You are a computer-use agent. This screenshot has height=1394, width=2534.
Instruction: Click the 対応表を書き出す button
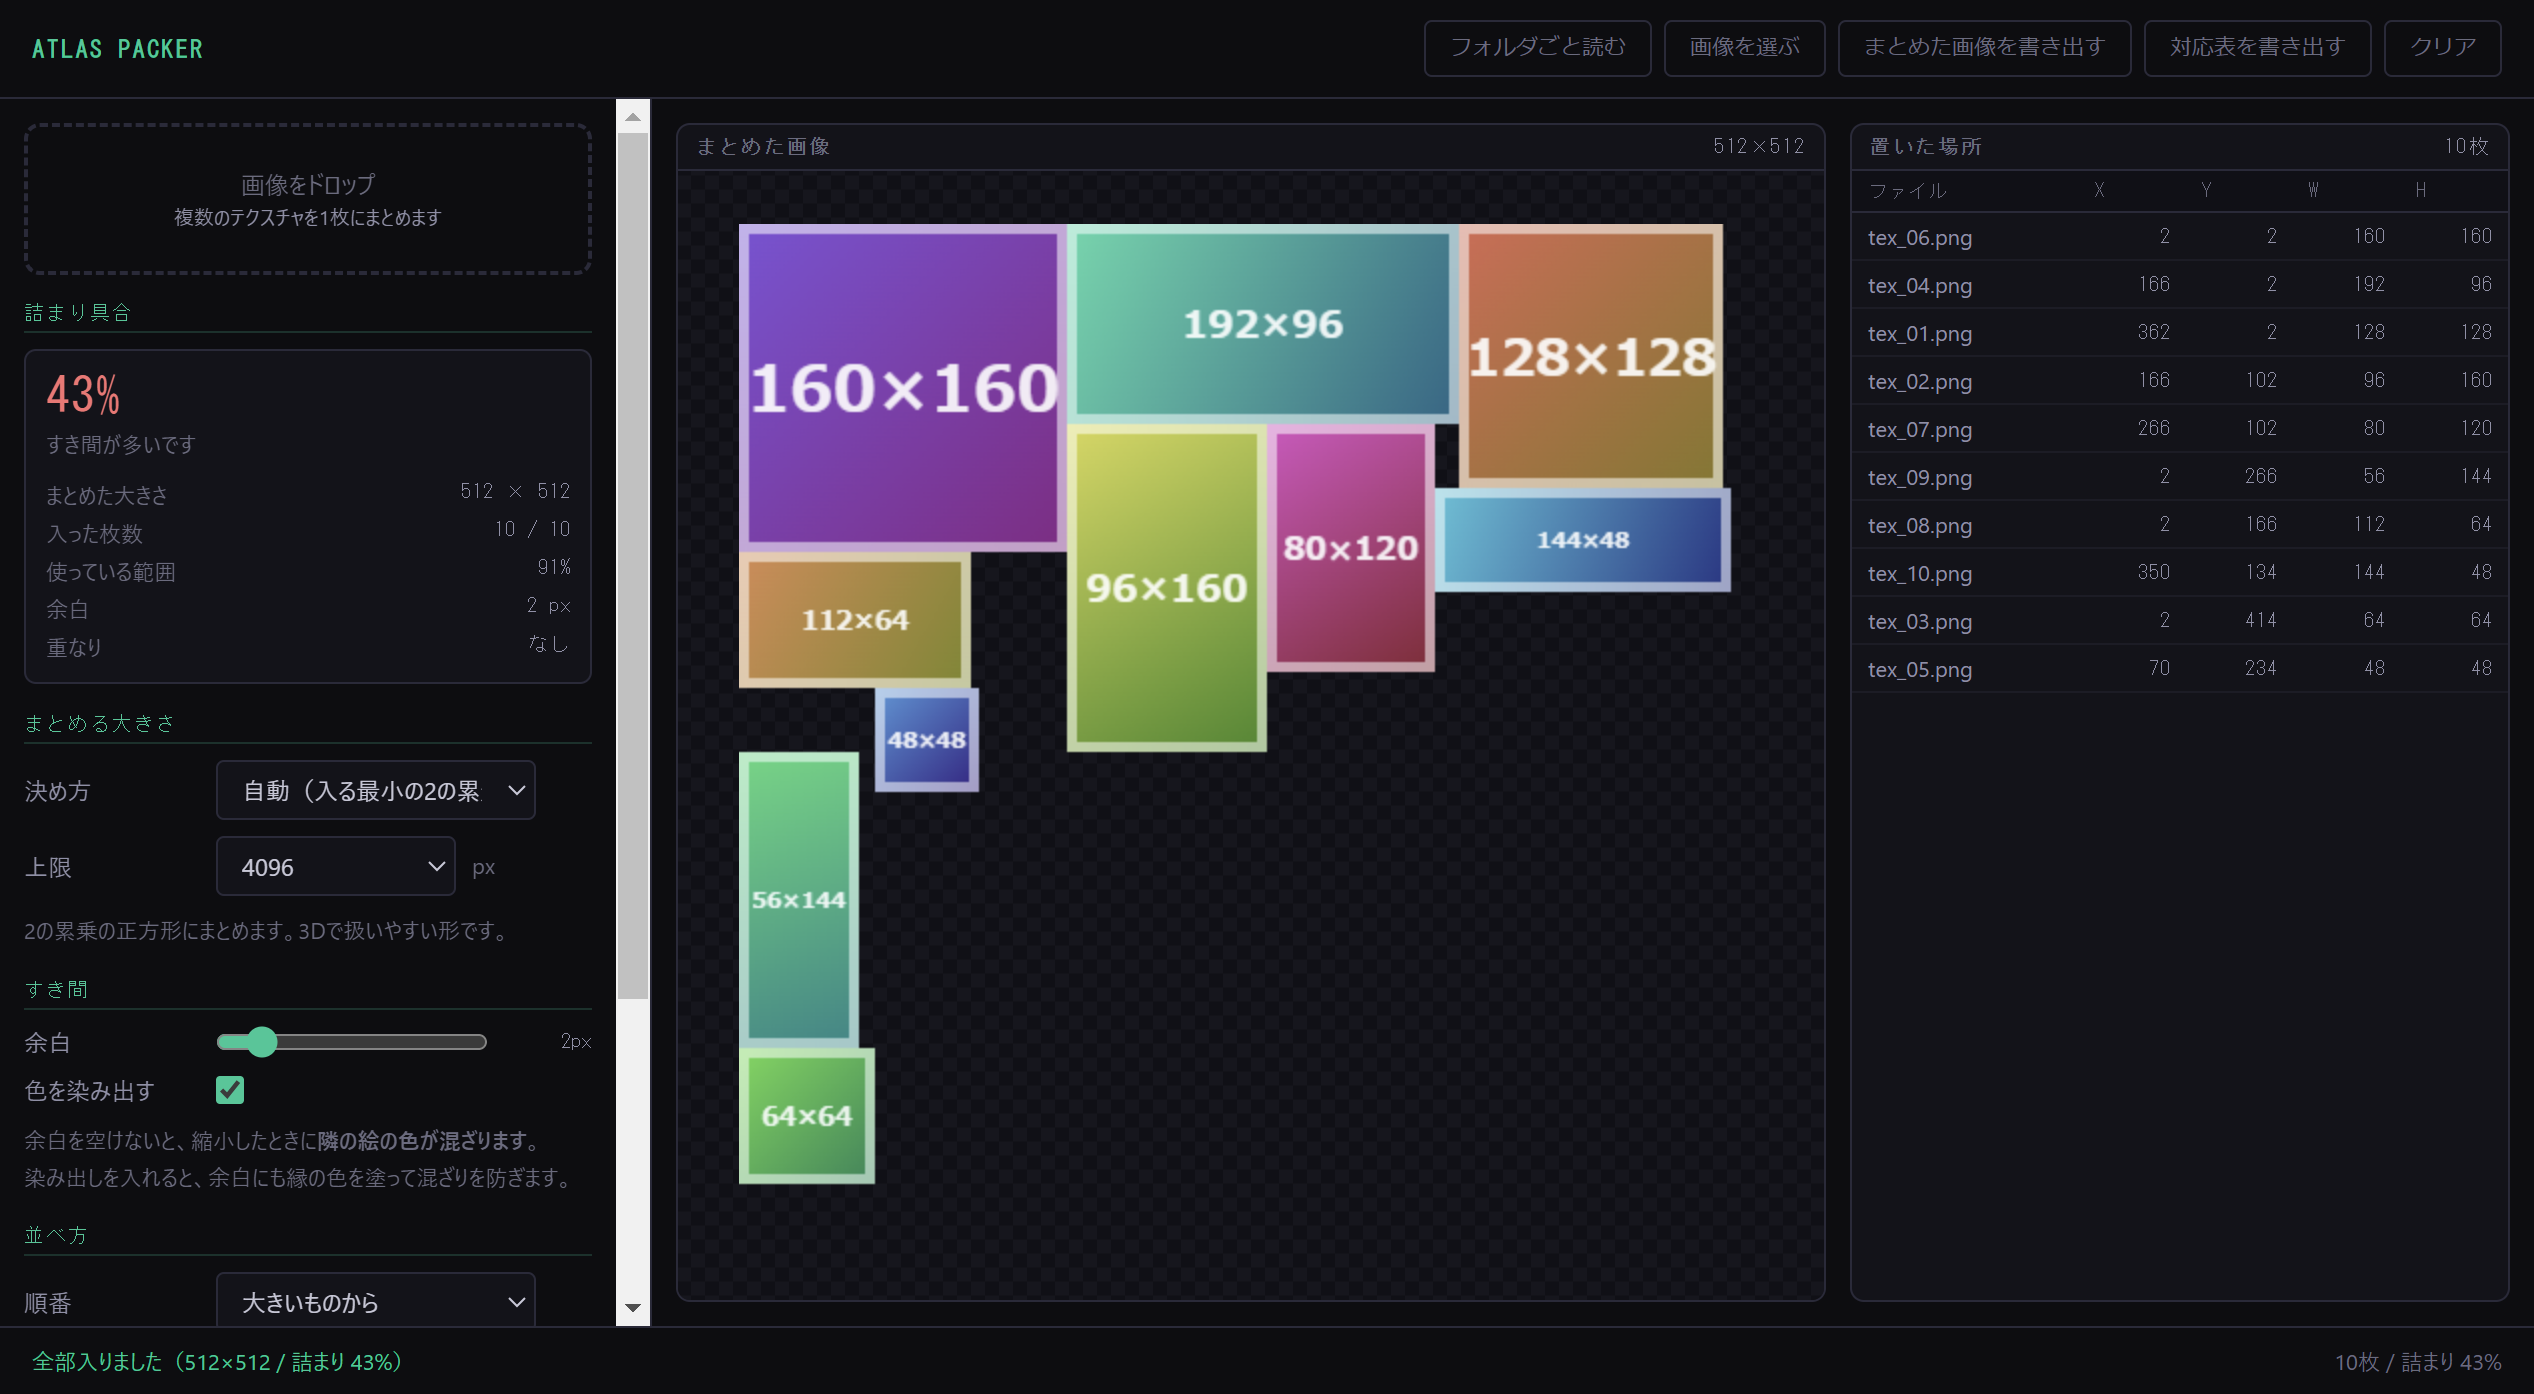pos(2257,48)
